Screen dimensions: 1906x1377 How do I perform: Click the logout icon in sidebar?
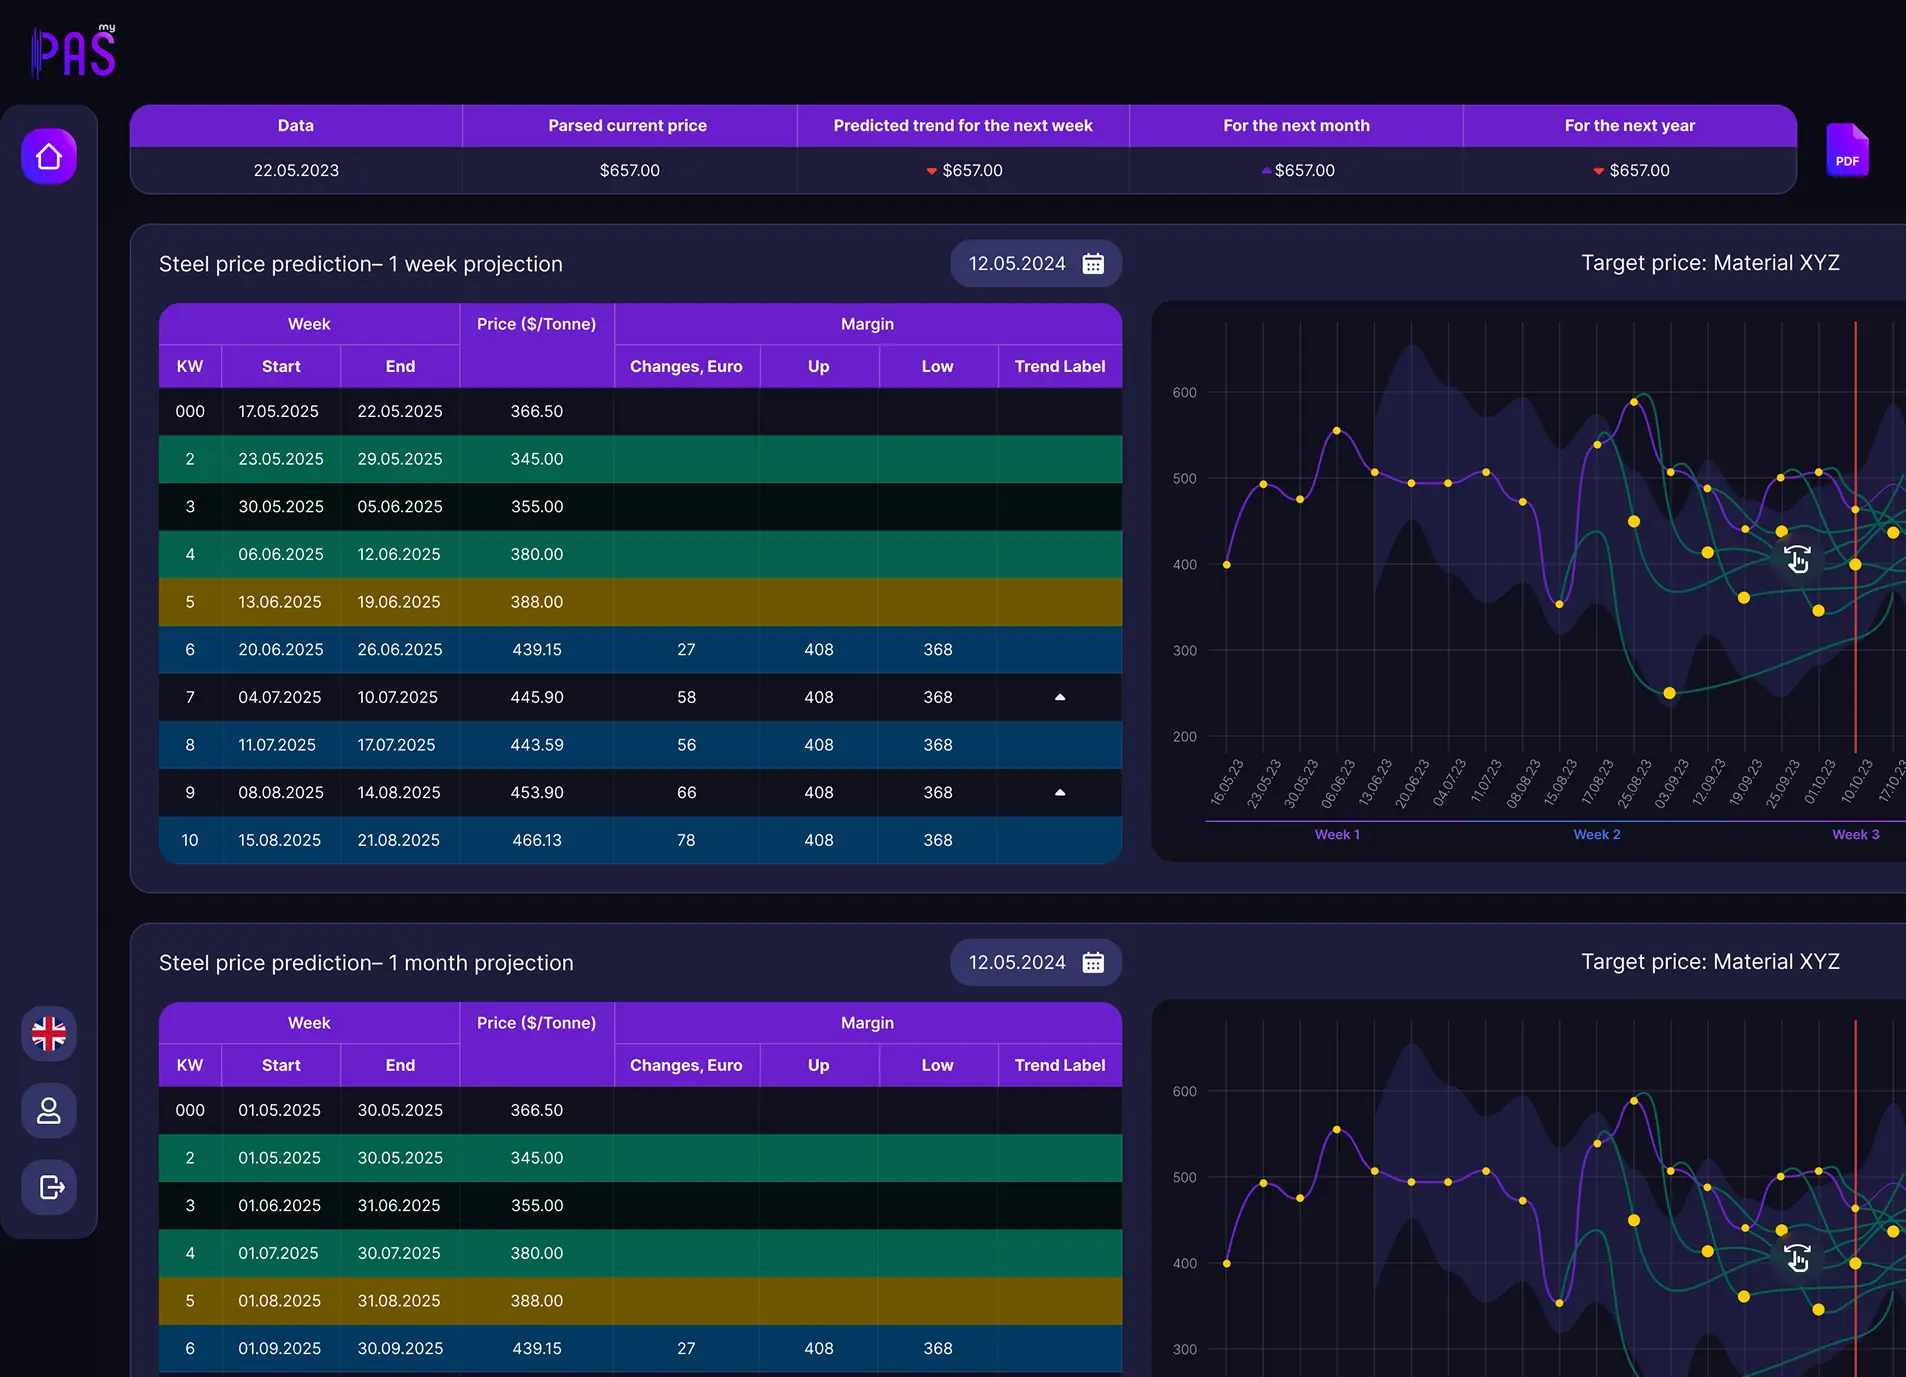[49, 1187]
